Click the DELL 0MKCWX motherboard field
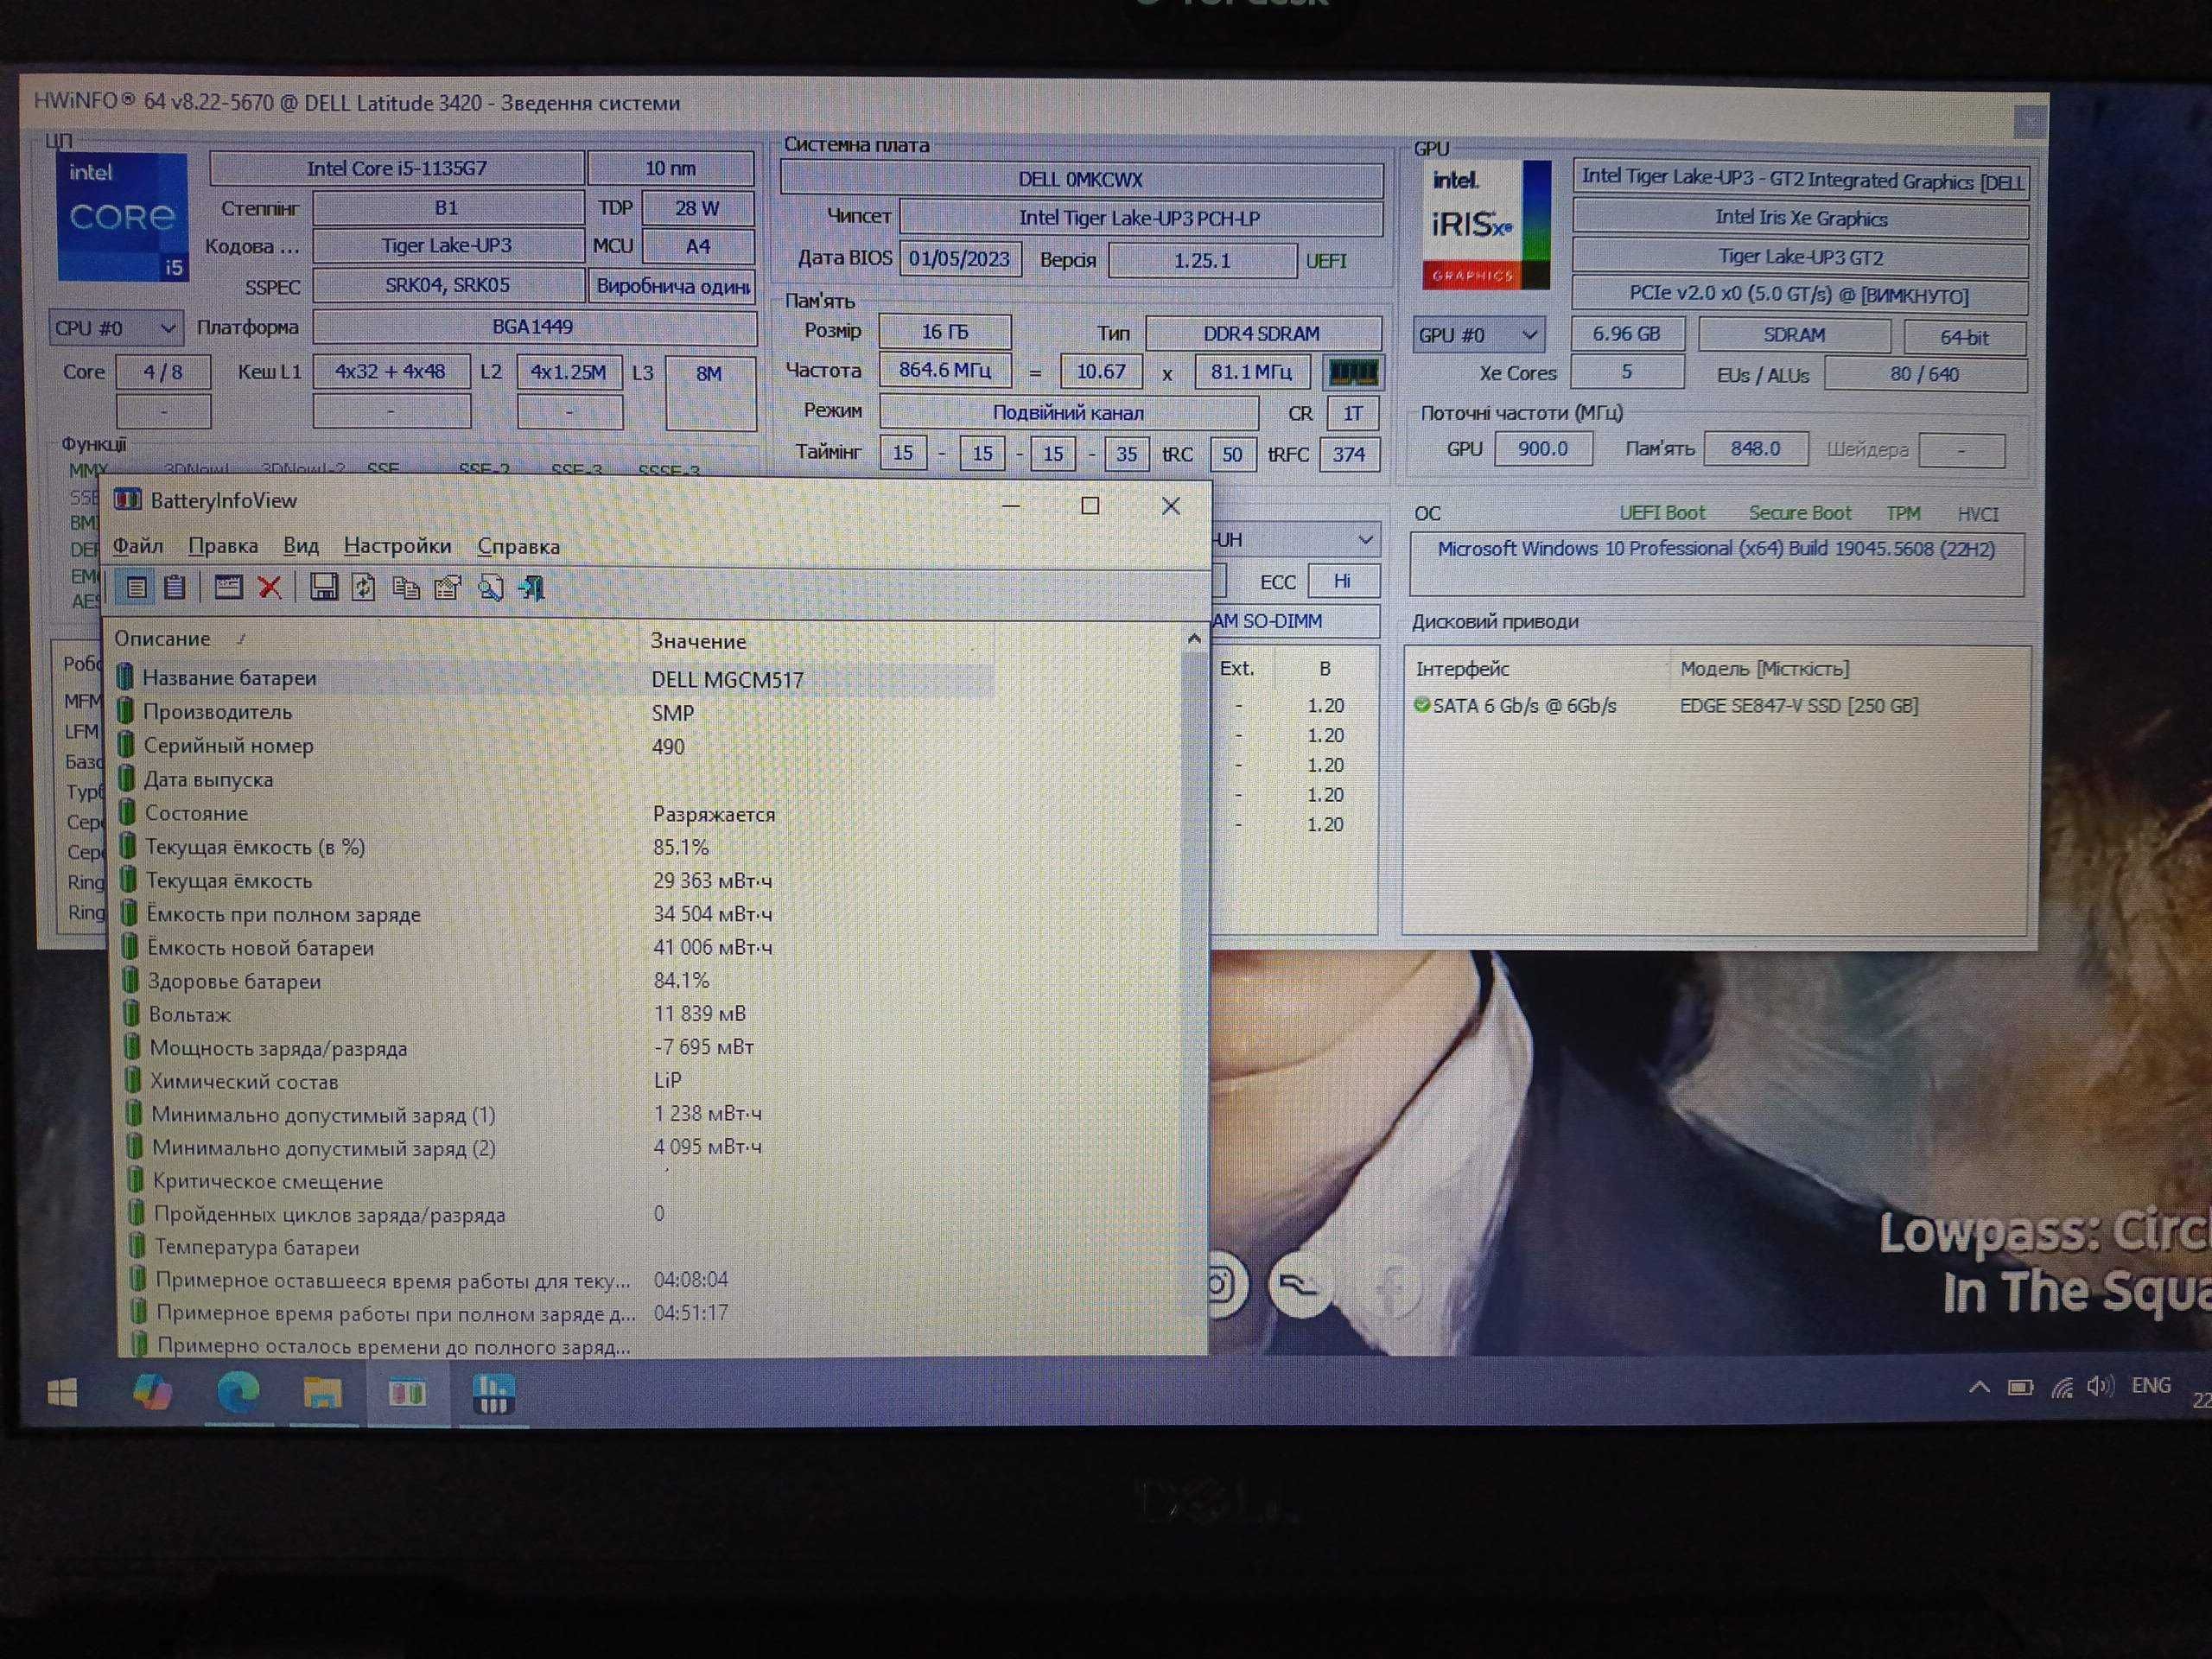2212x1659 pixels. click(x=1080, y=179)
